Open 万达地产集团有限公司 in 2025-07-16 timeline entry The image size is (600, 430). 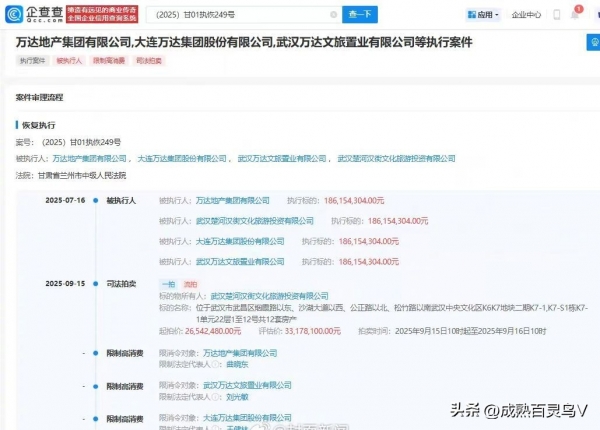233,200
